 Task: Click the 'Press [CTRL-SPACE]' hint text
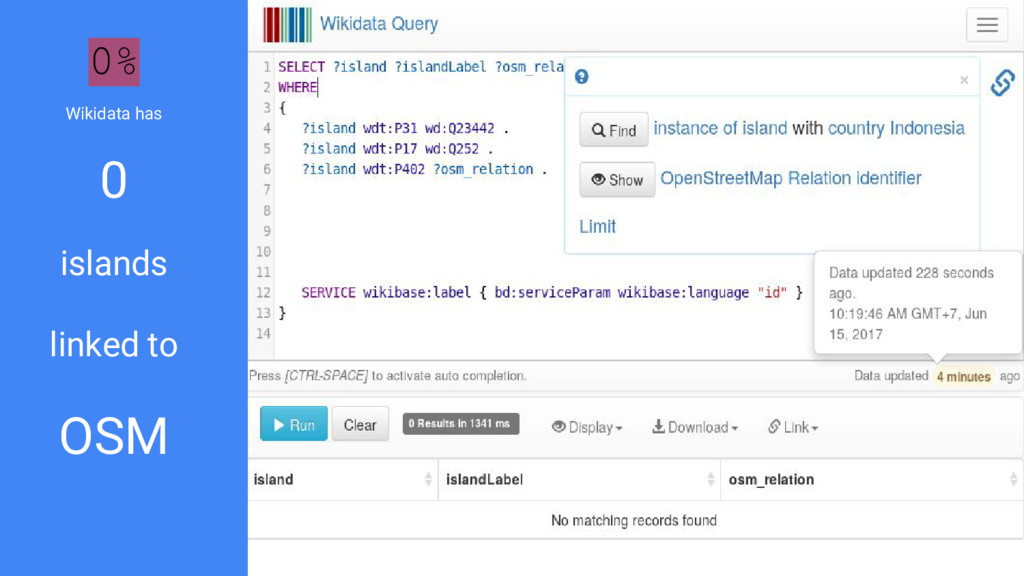[387, 376]
